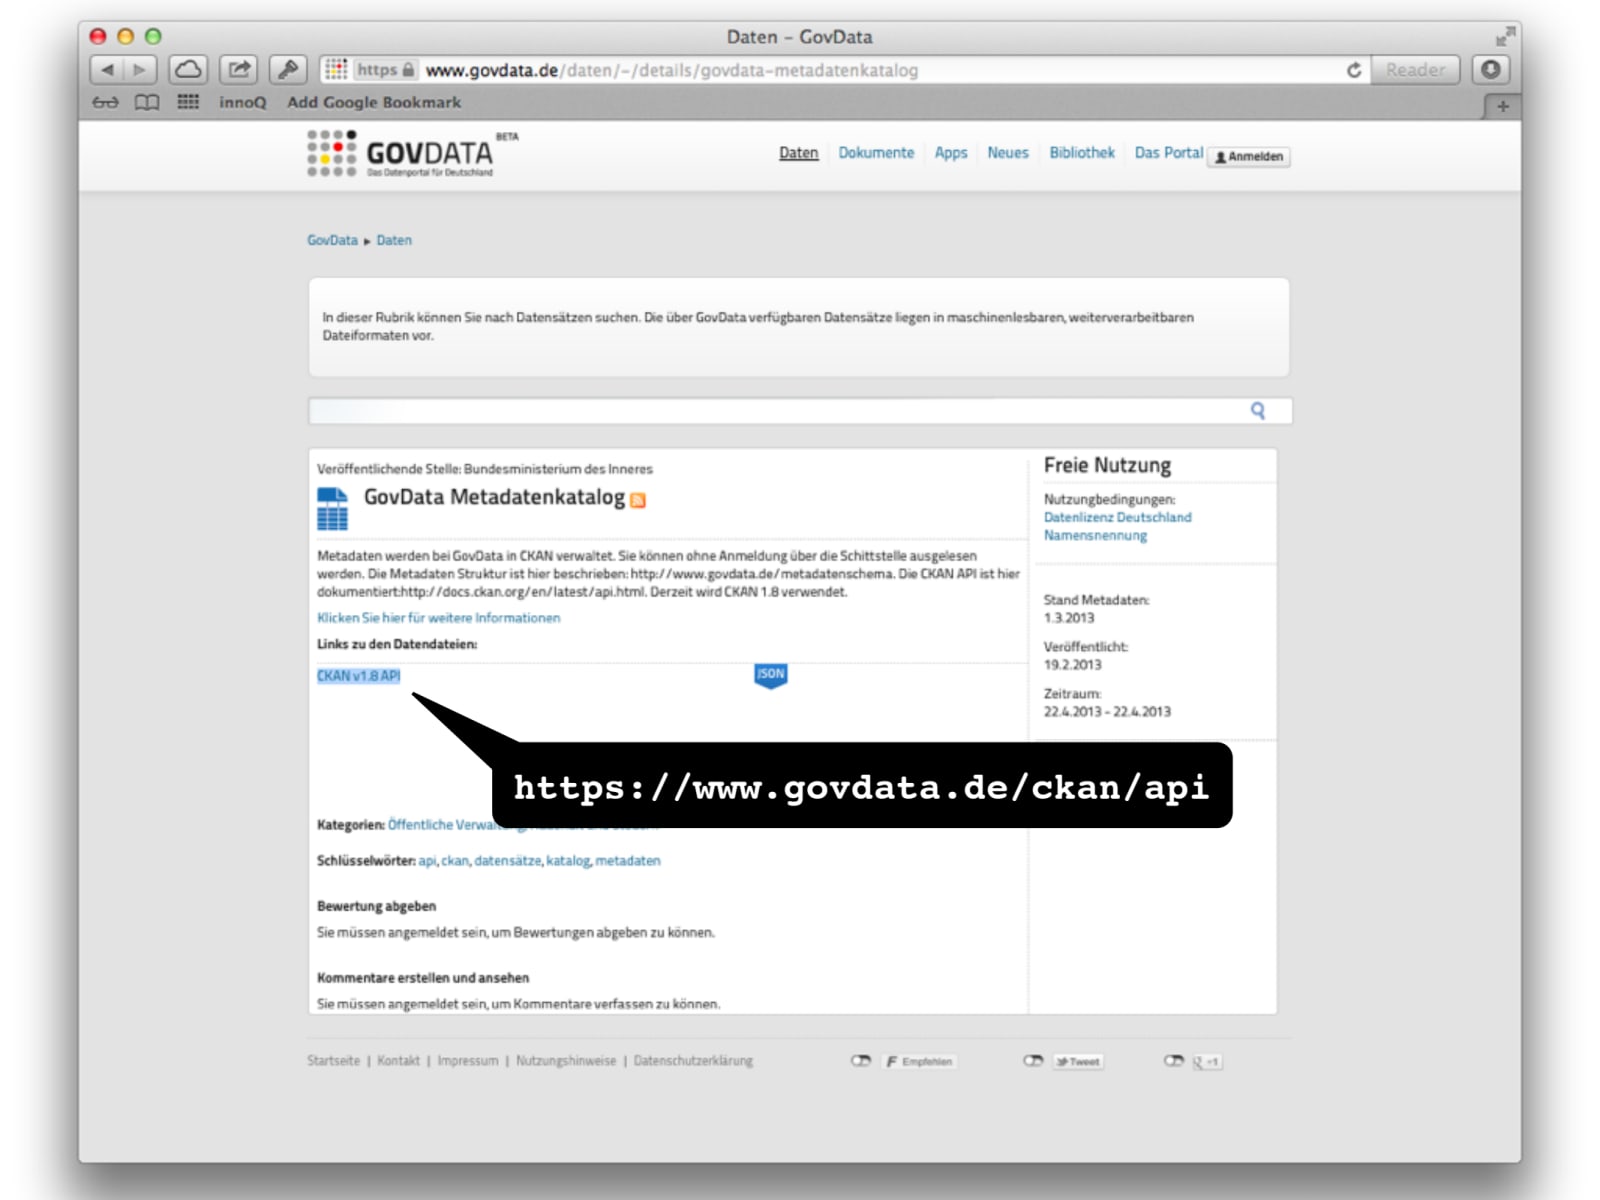Open the Nutzungshinweise footer link
Image resolution: width=1600 pixels, height=1200 pixels.
pyautogui.click(x=566, y=1061)
